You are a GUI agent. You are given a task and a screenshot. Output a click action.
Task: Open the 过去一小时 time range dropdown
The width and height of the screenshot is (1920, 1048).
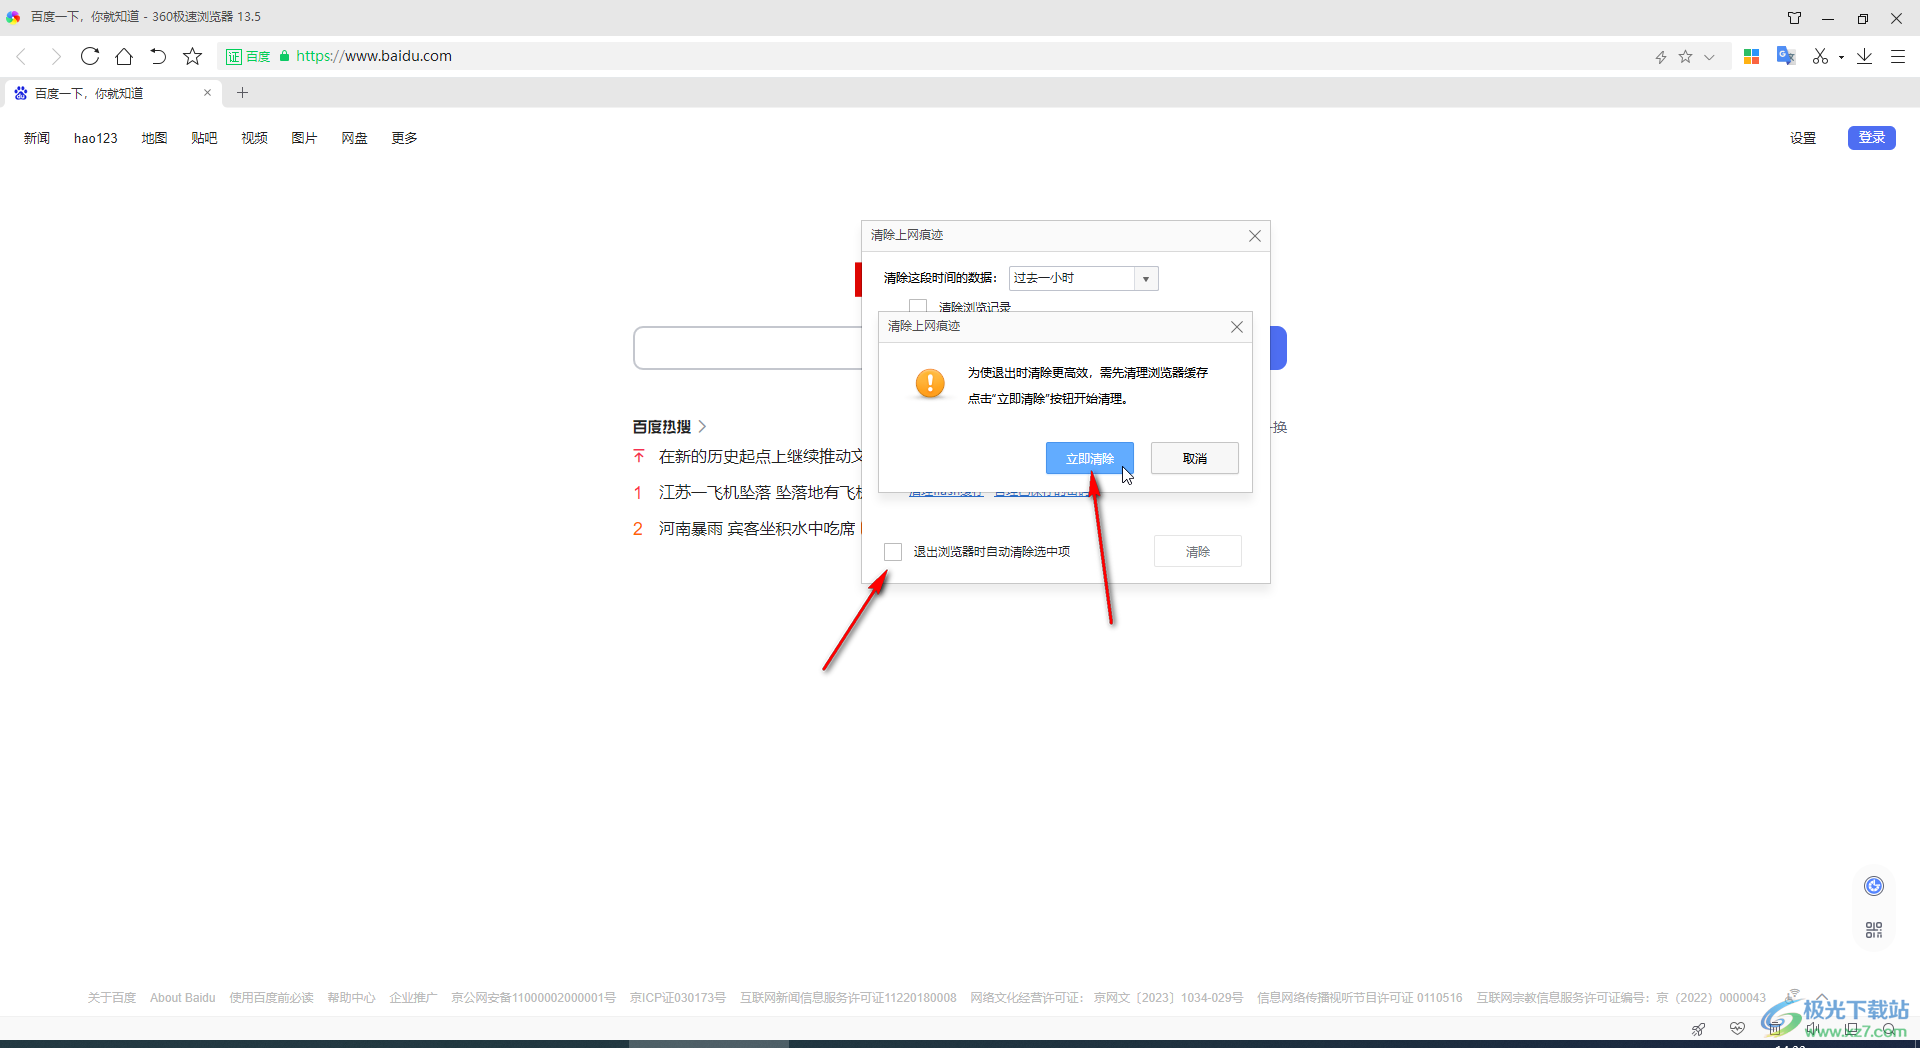tap(1084, 278)
